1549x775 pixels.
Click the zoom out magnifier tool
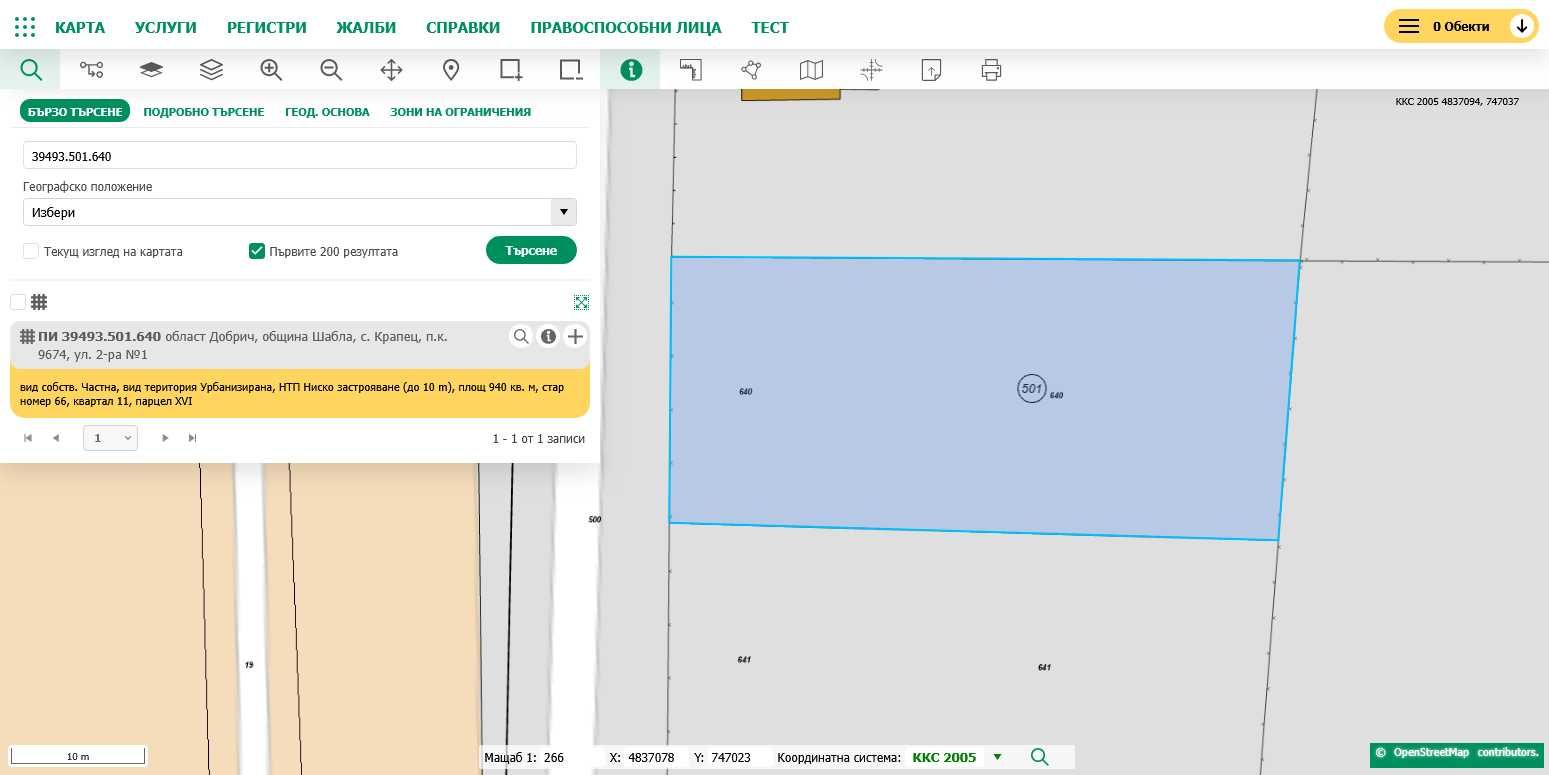tap(331, 70)
